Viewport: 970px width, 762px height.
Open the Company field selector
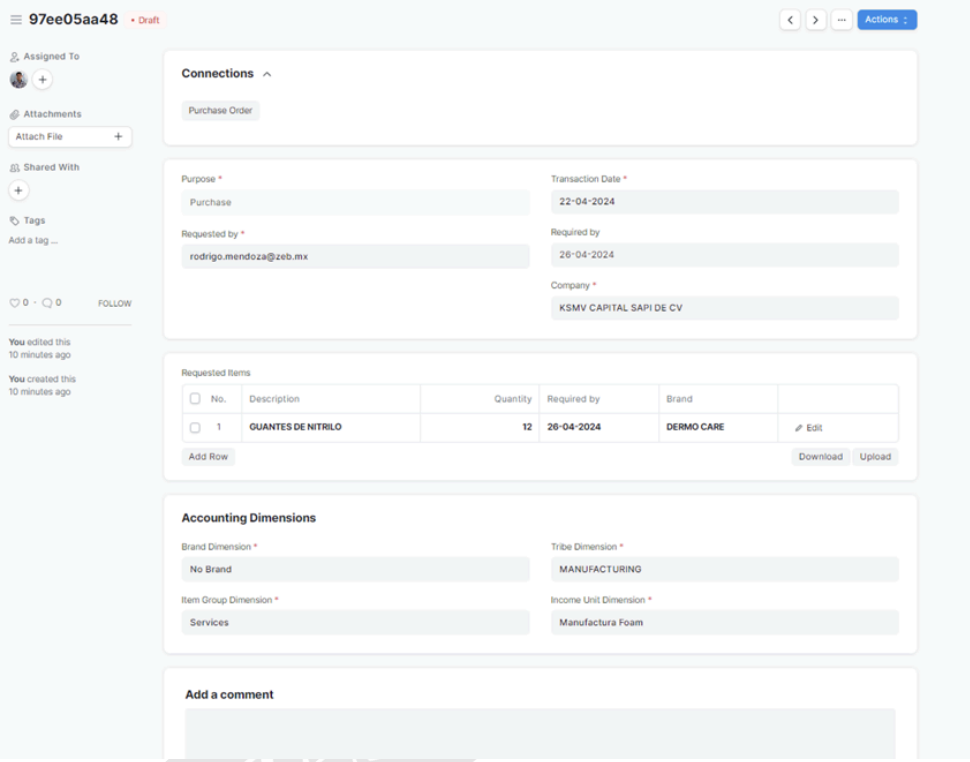click(x=724, y=308)
